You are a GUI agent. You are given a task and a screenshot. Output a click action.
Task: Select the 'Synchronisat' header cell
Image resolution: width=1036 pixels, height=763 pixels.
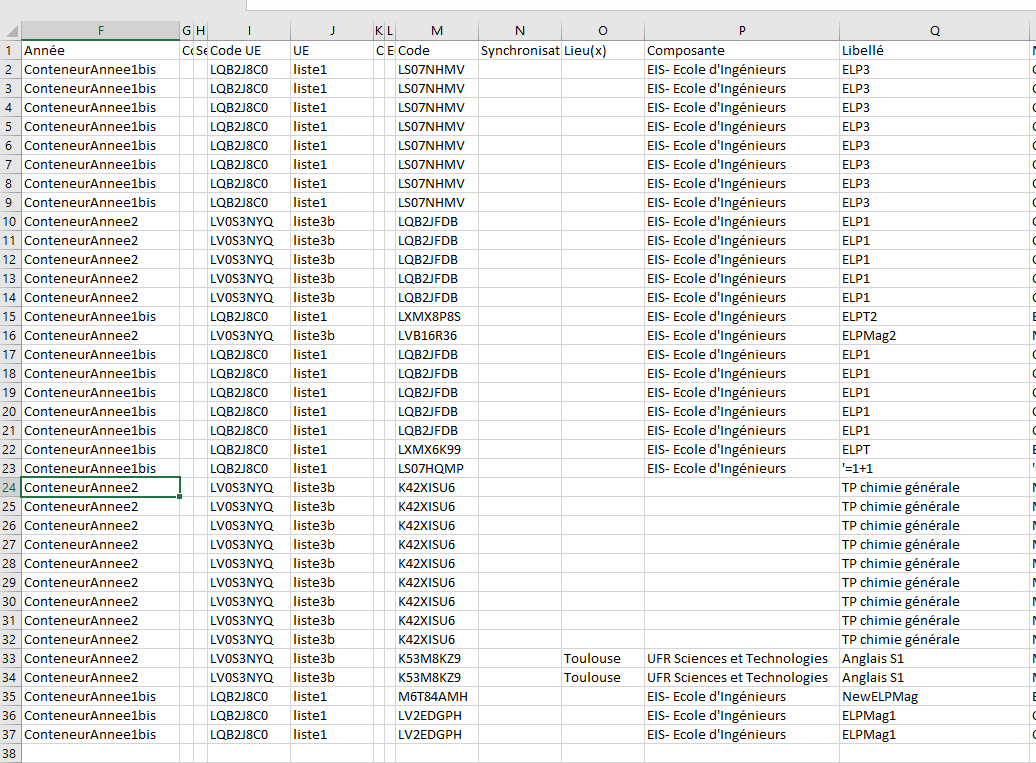[519, 50]
